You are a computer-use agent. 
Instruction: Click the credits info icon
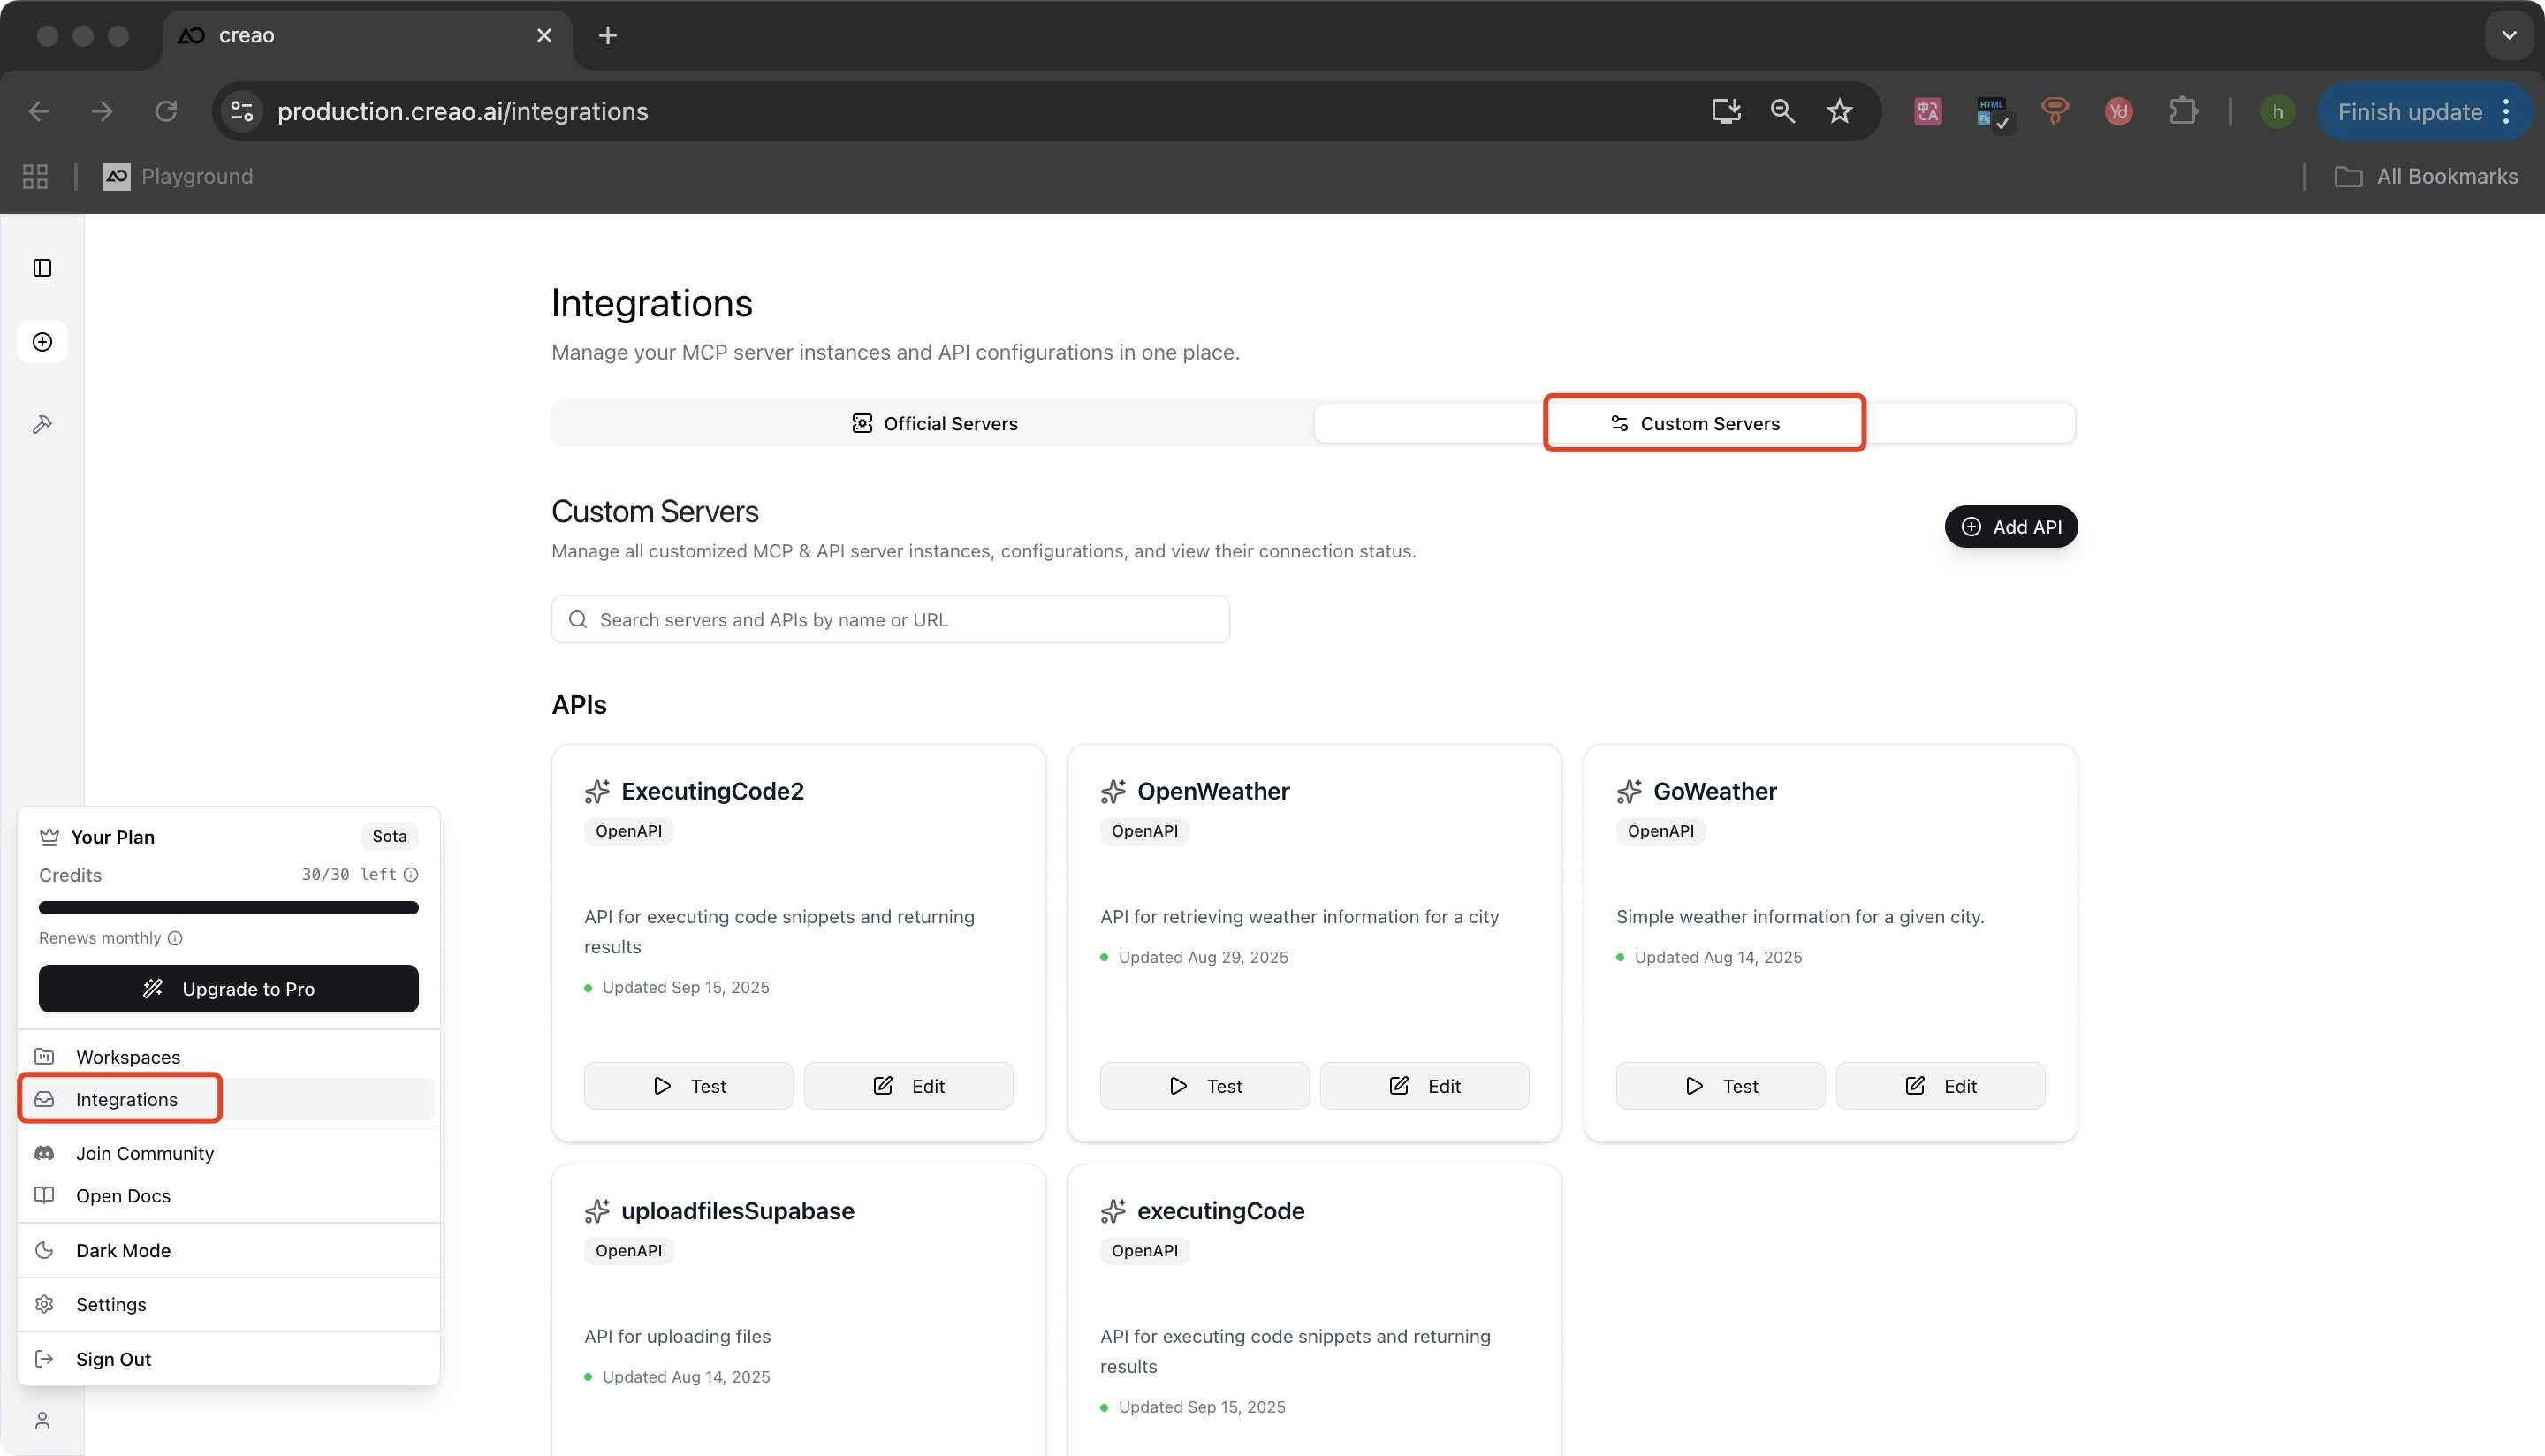coord(411,874)
